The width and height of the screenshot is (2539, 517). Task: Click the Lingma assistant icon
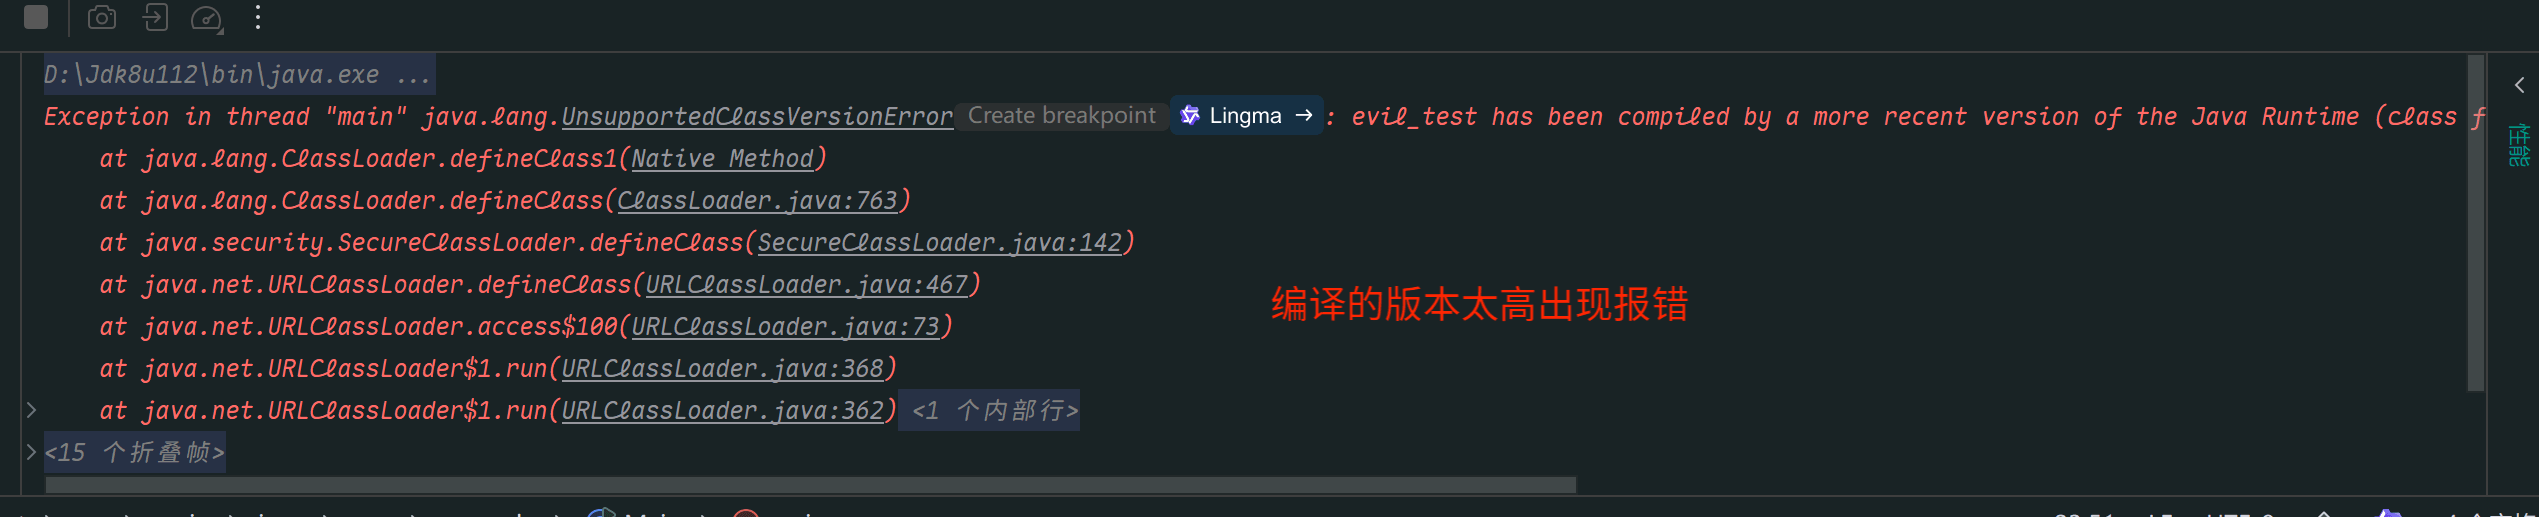coord(1190,115)
